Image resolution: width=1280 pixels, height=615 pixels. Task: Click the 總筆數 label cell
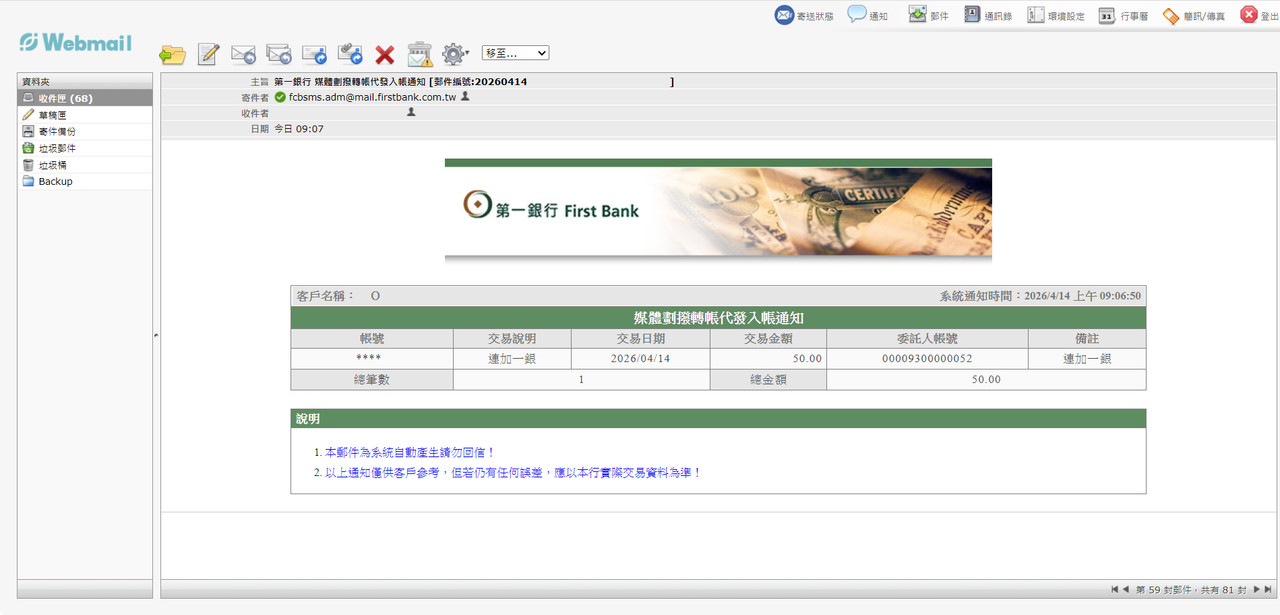point(371,379)
